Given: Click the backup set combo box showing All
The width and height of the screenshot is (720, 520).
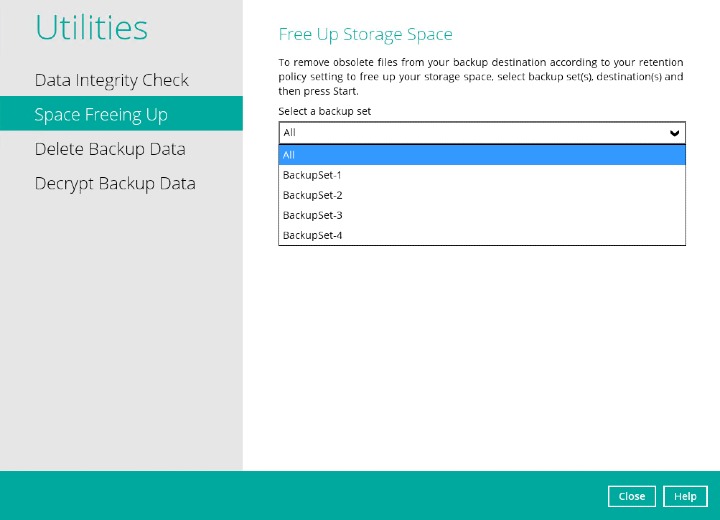Looking at the screenshot, I should point(470,133).
